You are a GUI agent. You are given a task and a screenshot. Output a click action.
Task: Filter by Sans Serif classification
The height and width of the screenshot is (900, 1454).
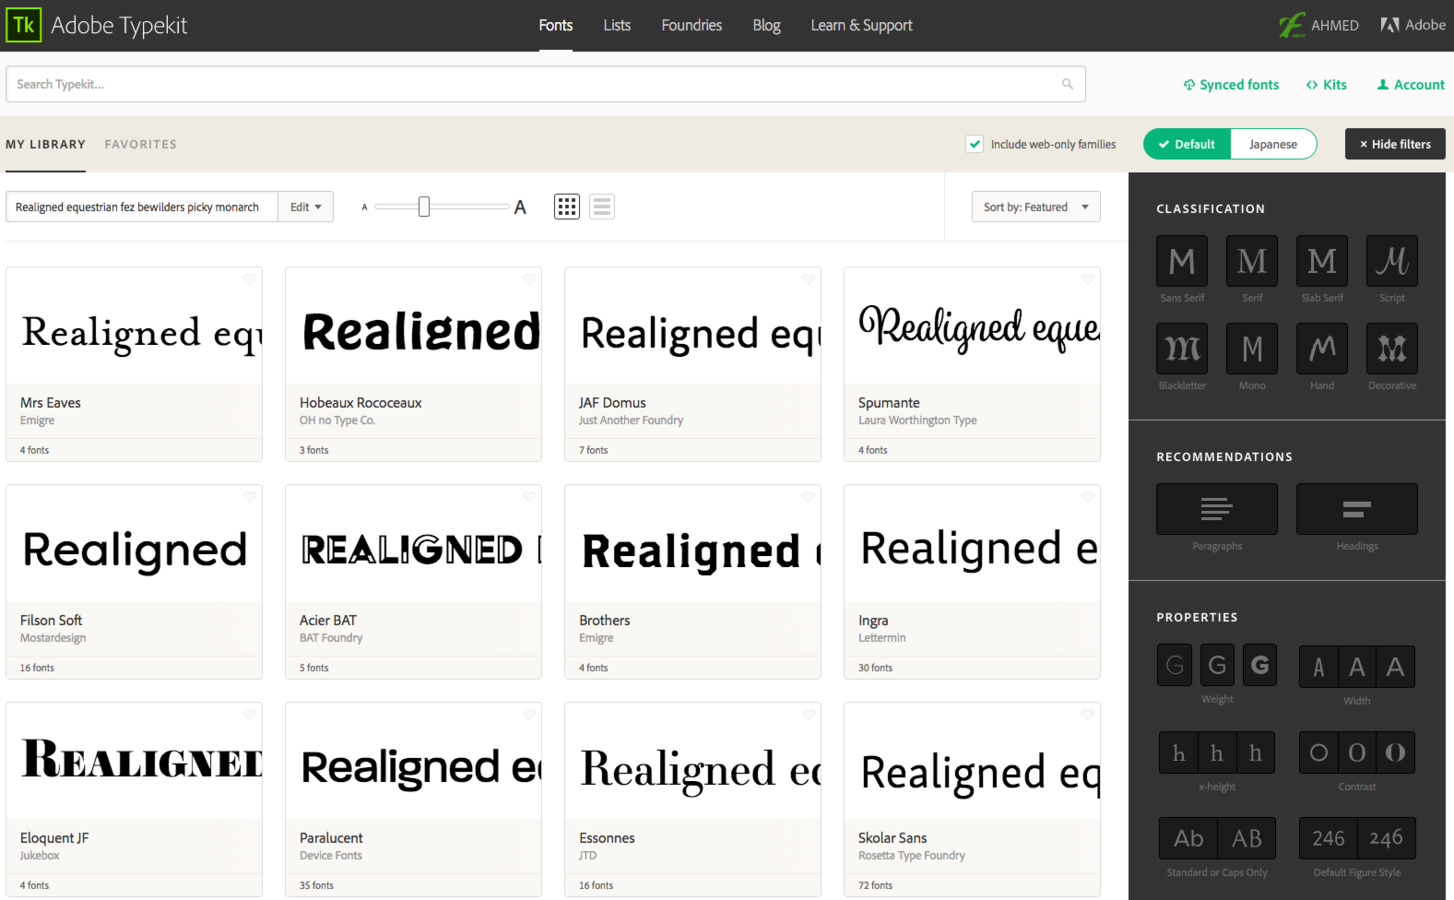click(1182, 261)
